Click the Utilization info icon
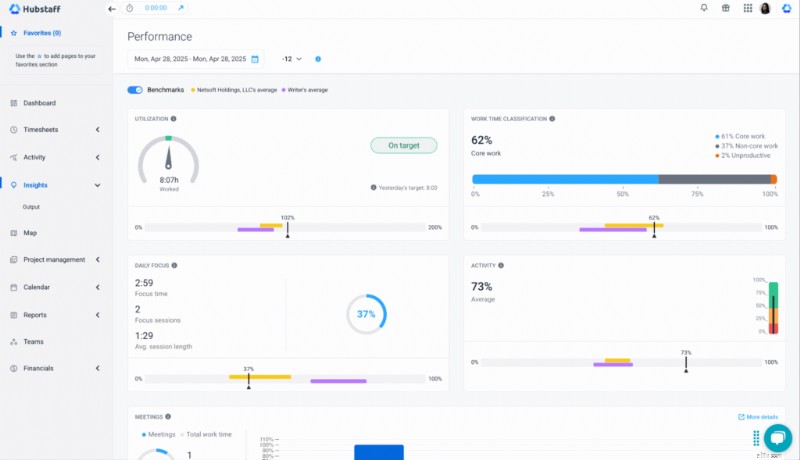Screen dimensions: 800x460 tap(173, 119)
